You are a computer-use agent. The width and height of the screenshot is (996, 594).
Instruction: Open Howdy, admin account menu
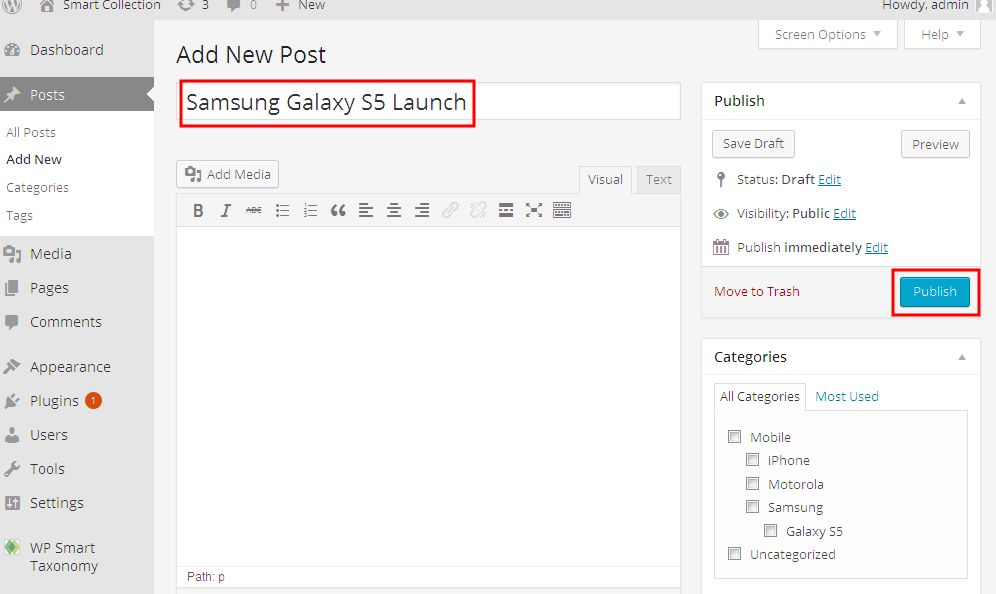pyautogui.click(x=937, y=6)
